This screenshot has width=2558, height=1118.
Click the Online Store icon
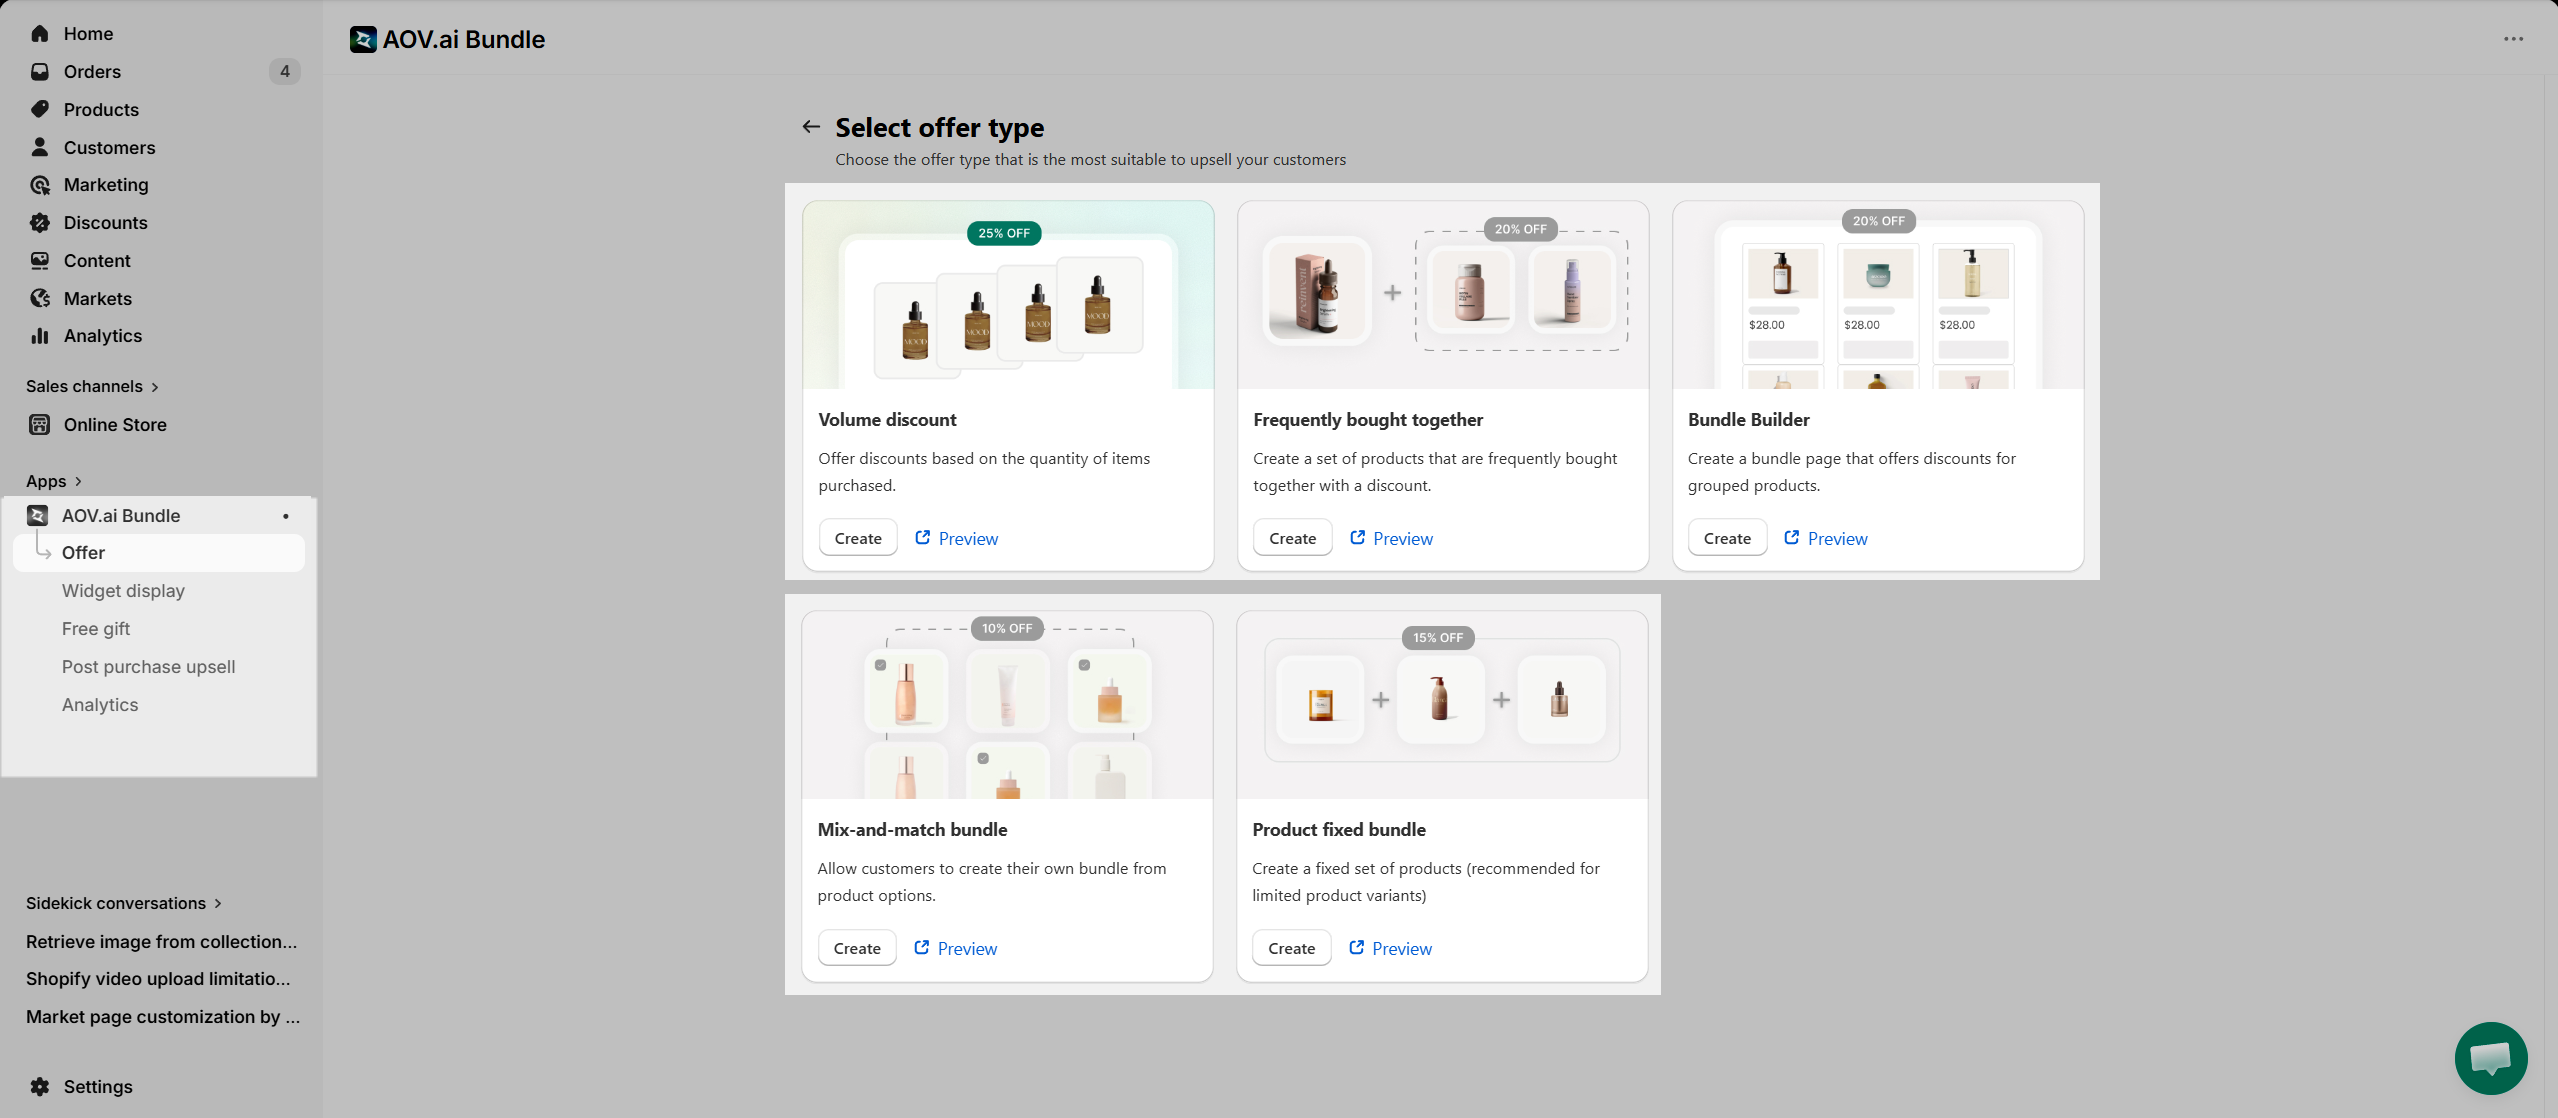click(x=40, y=424)
